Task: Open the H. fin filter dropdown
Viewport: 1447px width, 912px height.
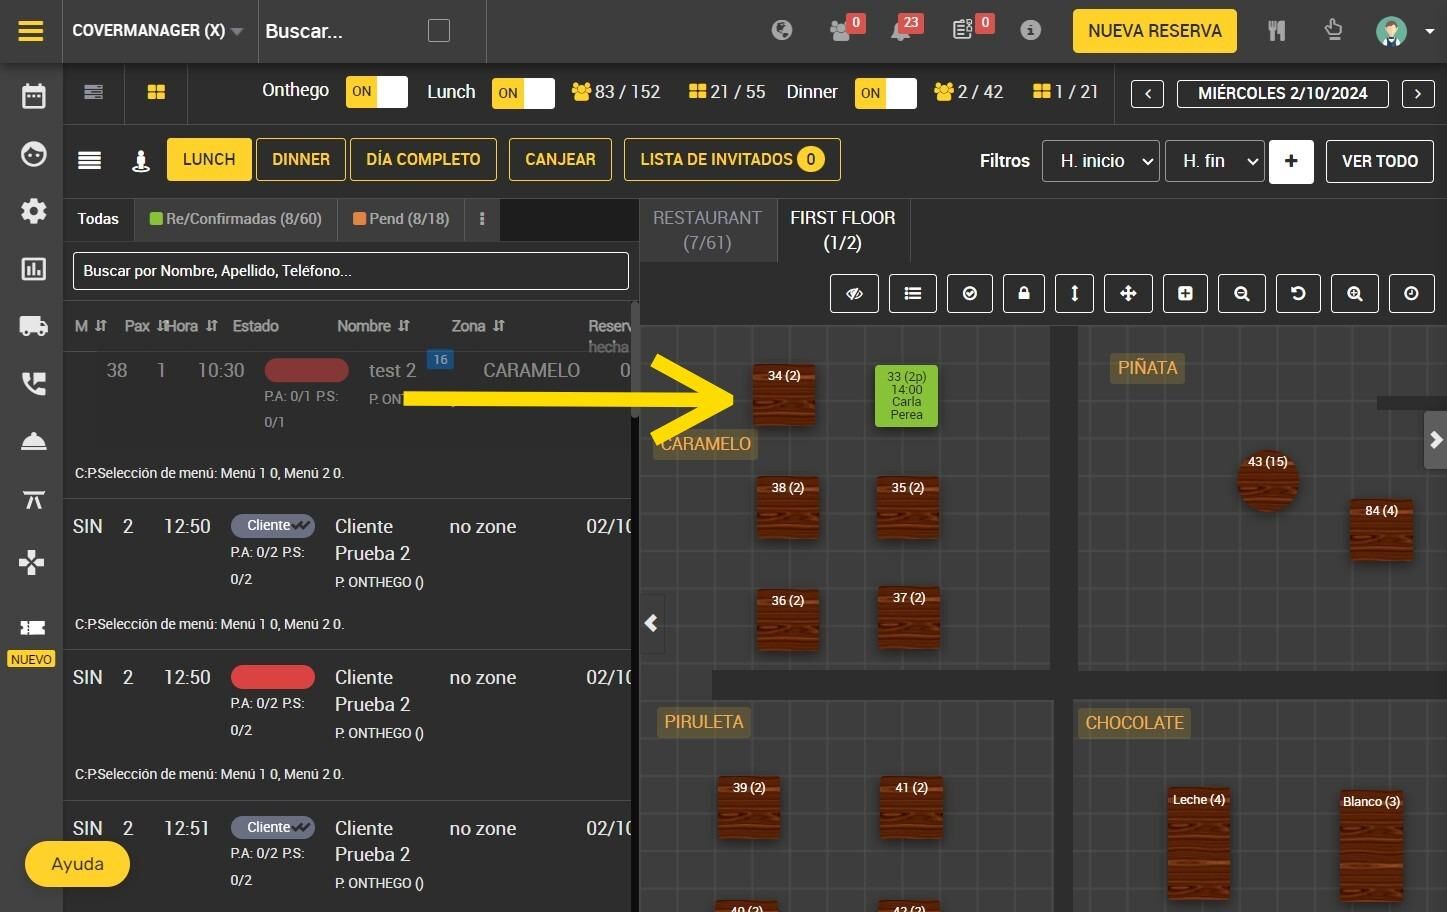Action: pos(1214,161)
